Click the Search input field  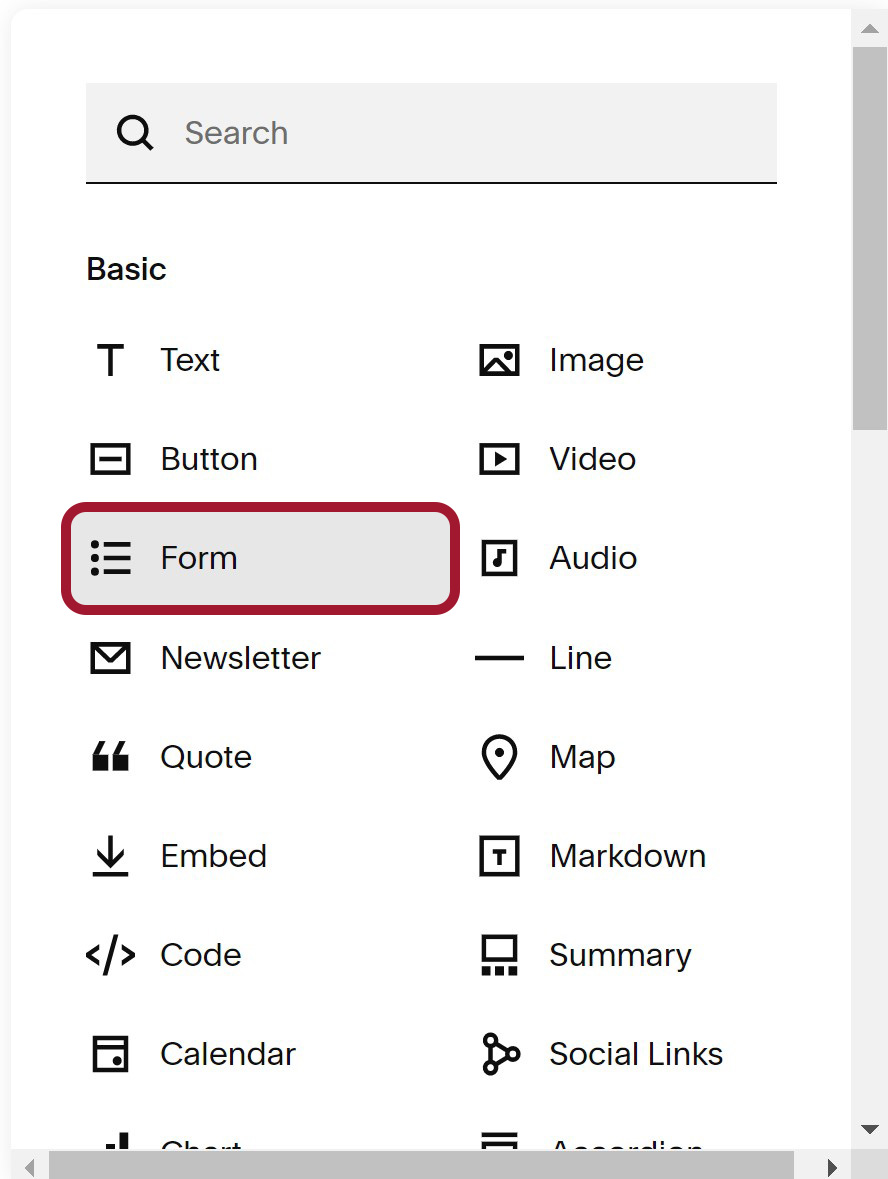[431, 133]
